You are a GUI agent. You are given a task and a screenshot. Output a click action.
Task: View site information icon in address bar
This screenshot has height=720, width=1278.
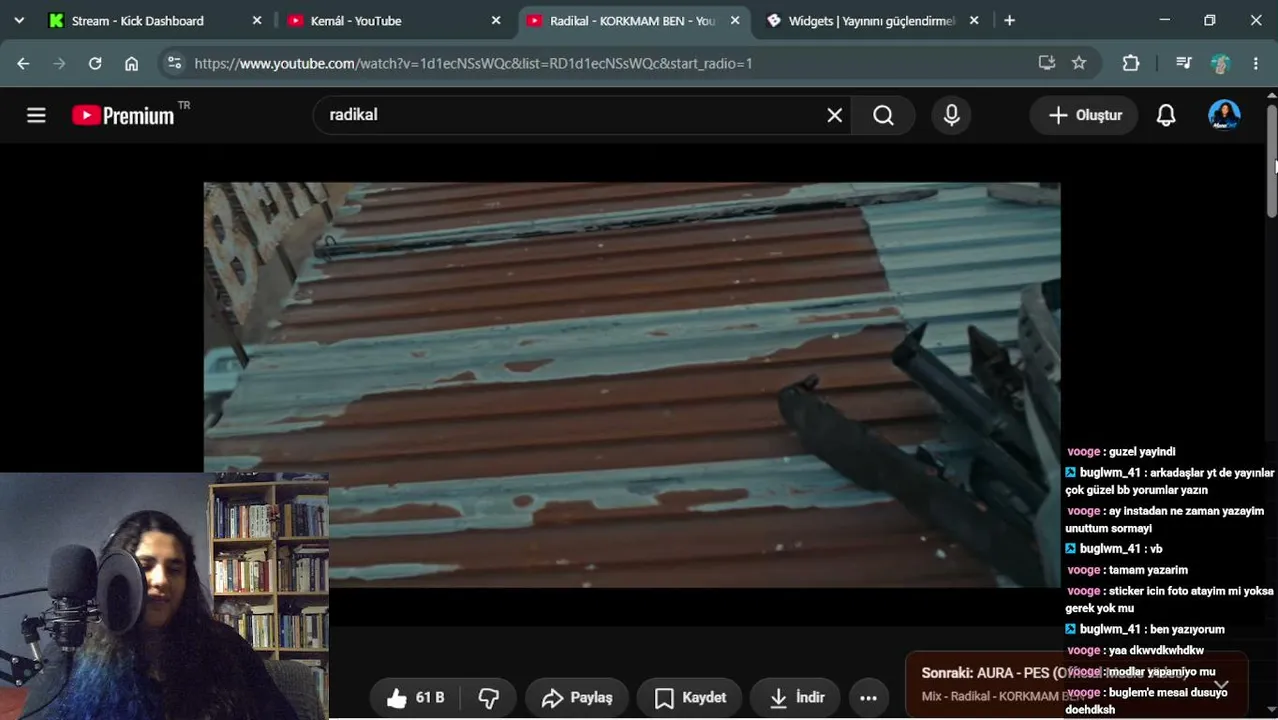pyautogui.click(x=174, y=63)
